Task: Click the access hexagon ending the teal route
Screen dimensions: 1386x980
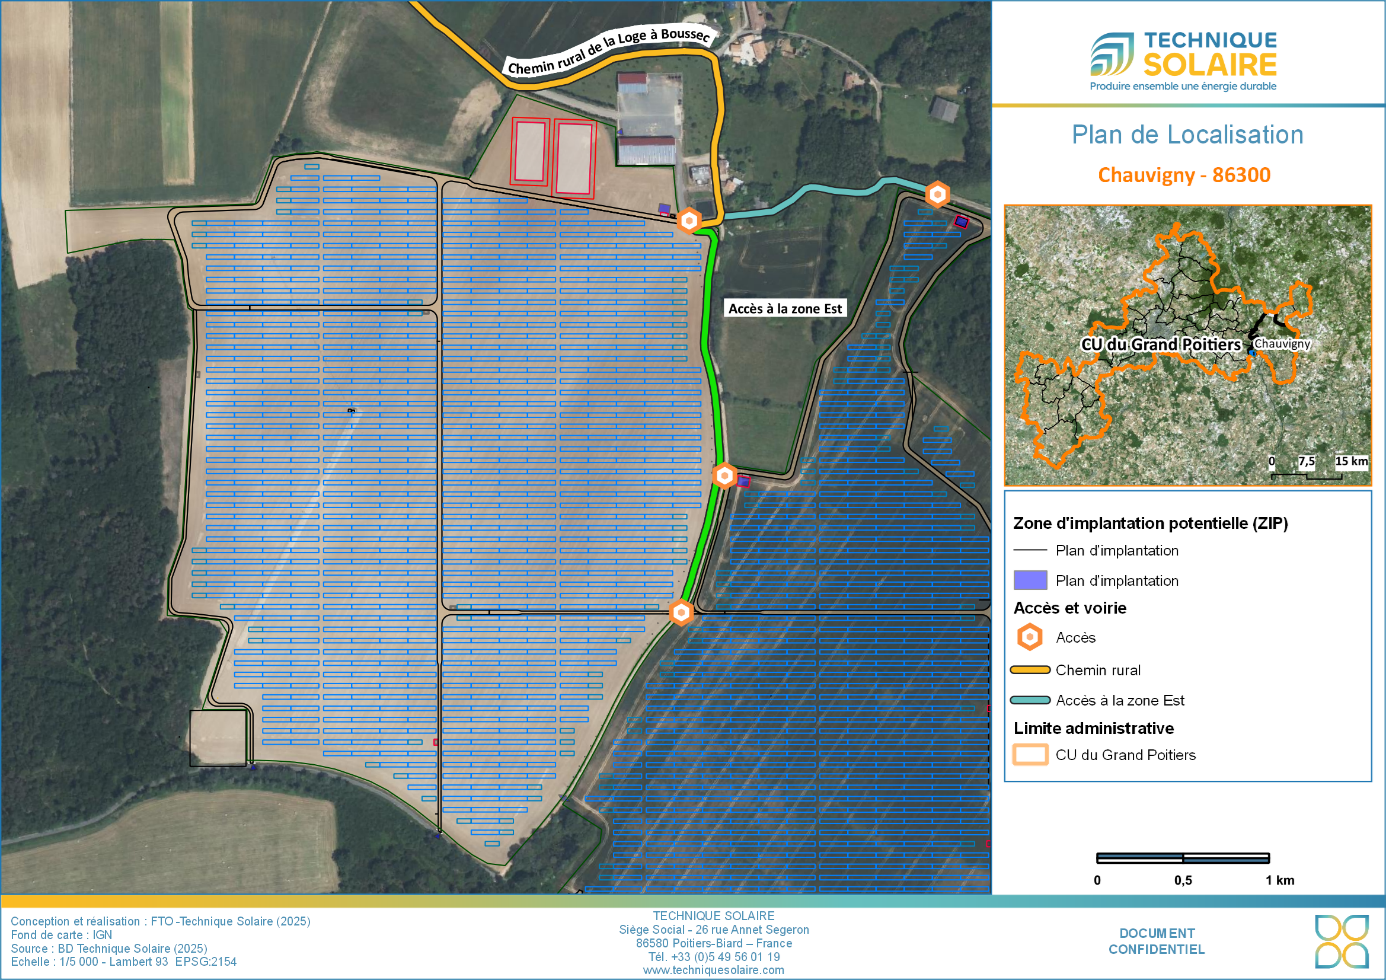Action: [x=937, y=194]
